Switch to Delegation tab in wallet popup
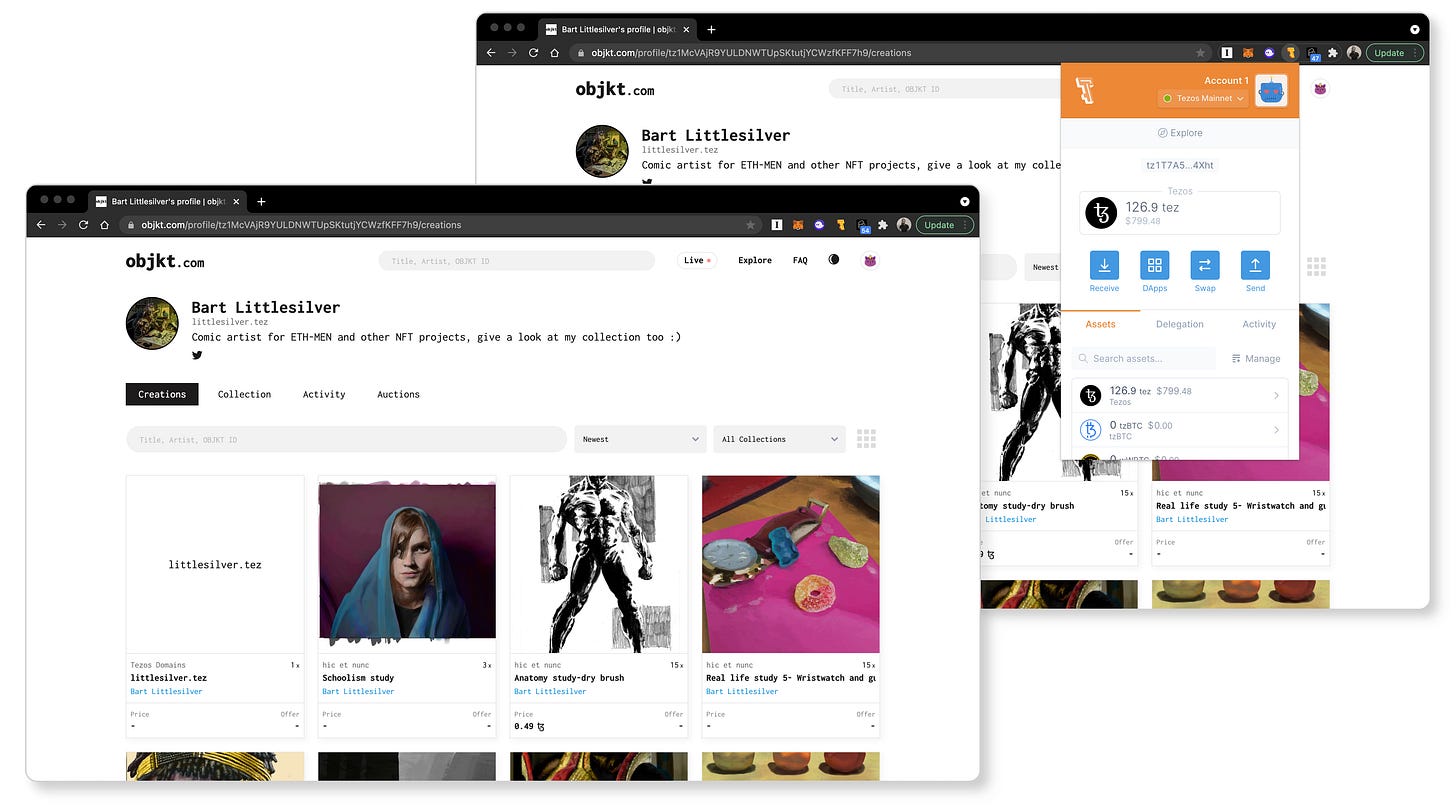The width and height of the screenshot is (1456, 807). (1180, 324)
